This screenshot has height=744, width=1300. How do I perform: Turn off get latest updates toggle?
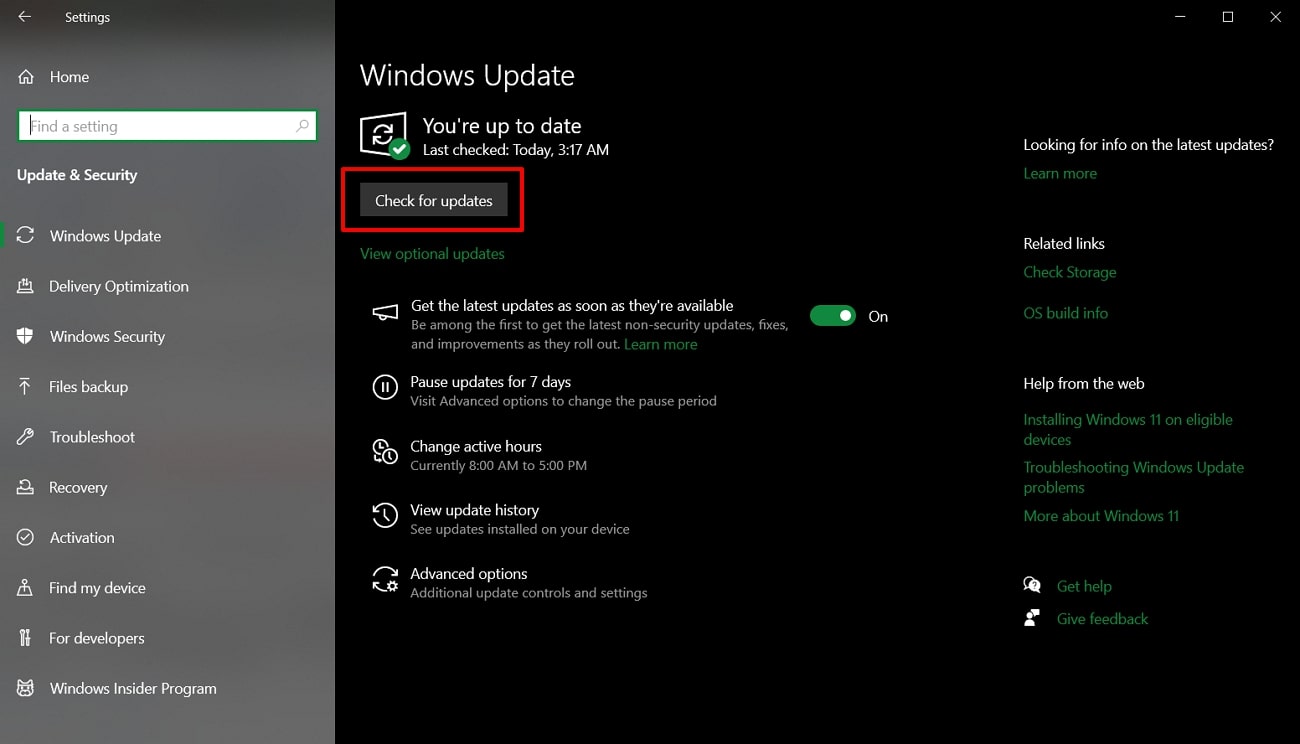click(833, 316)
